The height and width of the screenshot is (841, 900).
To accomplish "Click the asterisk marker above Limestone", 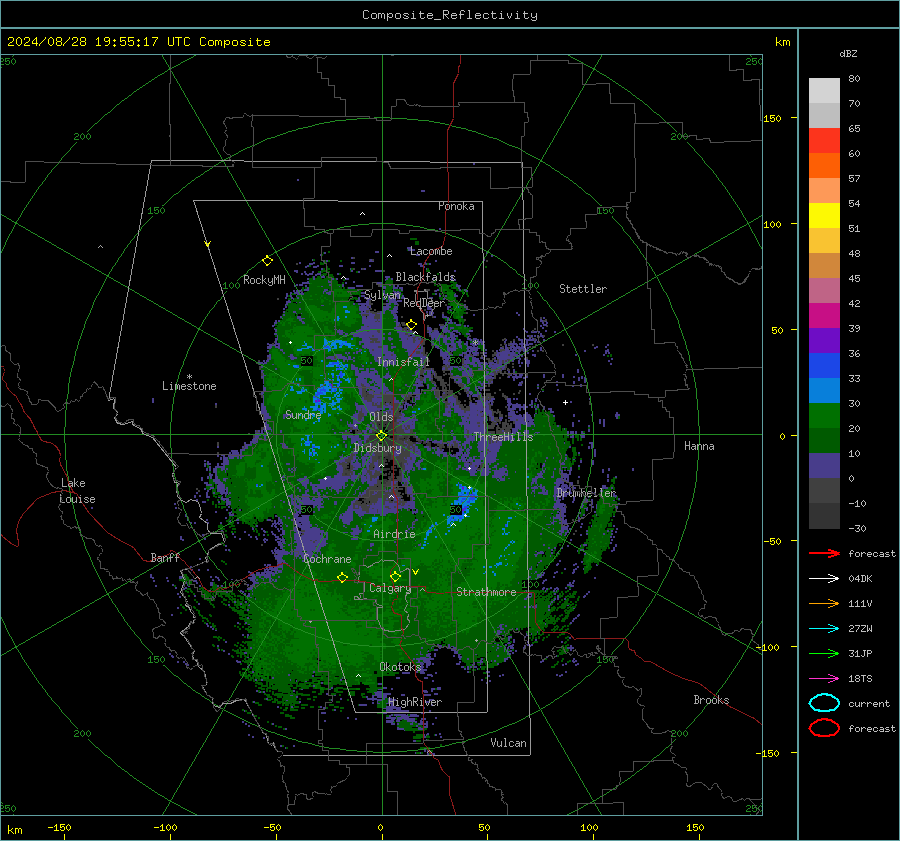I will point(189,377).
